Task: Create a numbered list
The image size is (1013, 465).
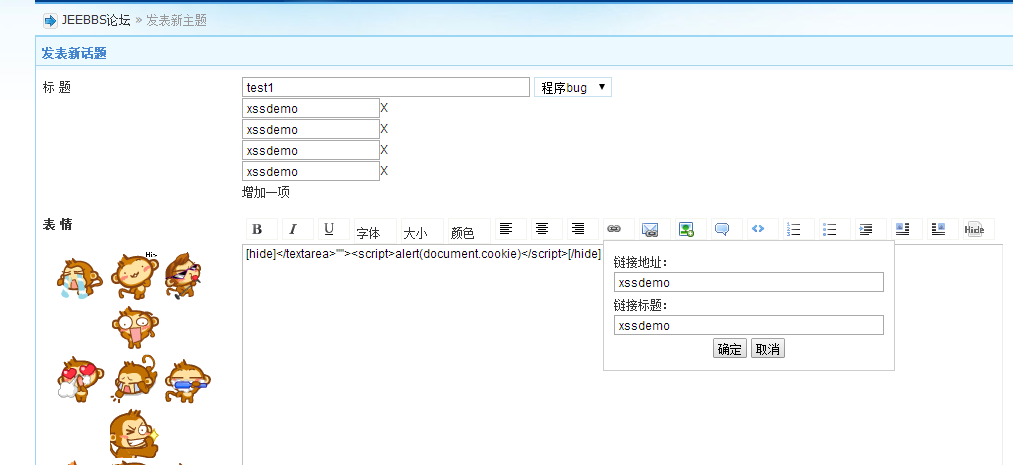Action: coord(794,229)
